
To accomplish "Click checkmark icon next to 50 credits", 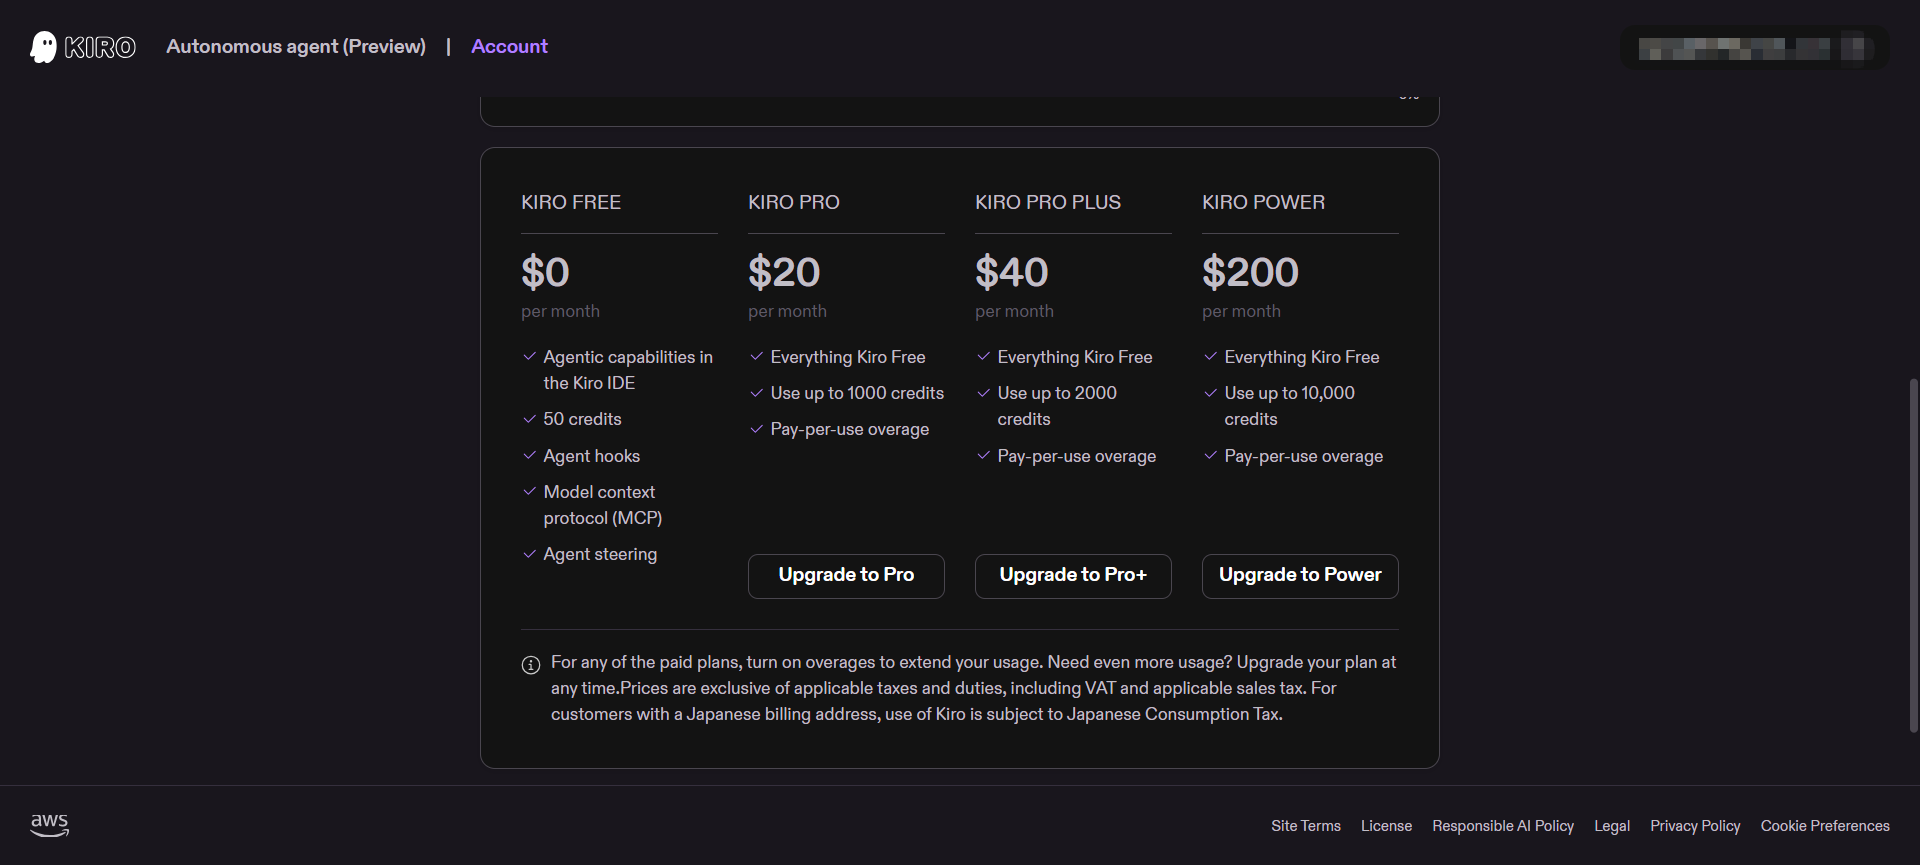I will (530, 419).
